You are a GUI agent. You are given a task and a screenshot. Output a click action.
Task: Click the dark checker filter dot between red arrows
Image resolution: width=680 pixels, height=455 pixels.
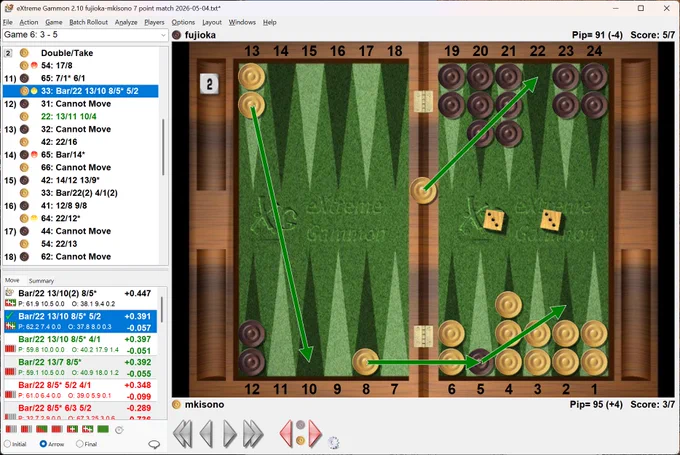(x=301, y=425)
